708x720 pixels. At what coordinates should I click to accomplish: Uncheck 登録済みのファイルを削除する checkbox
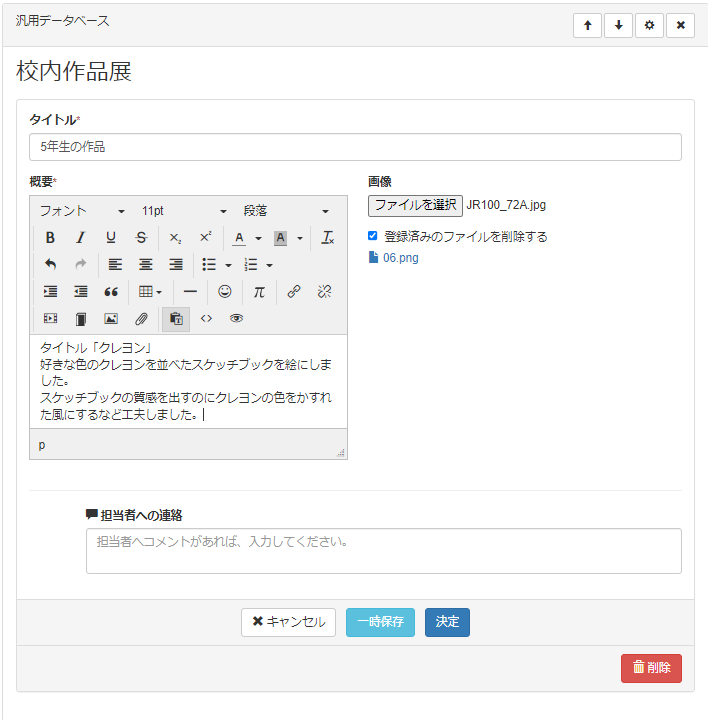coord(373,236)
